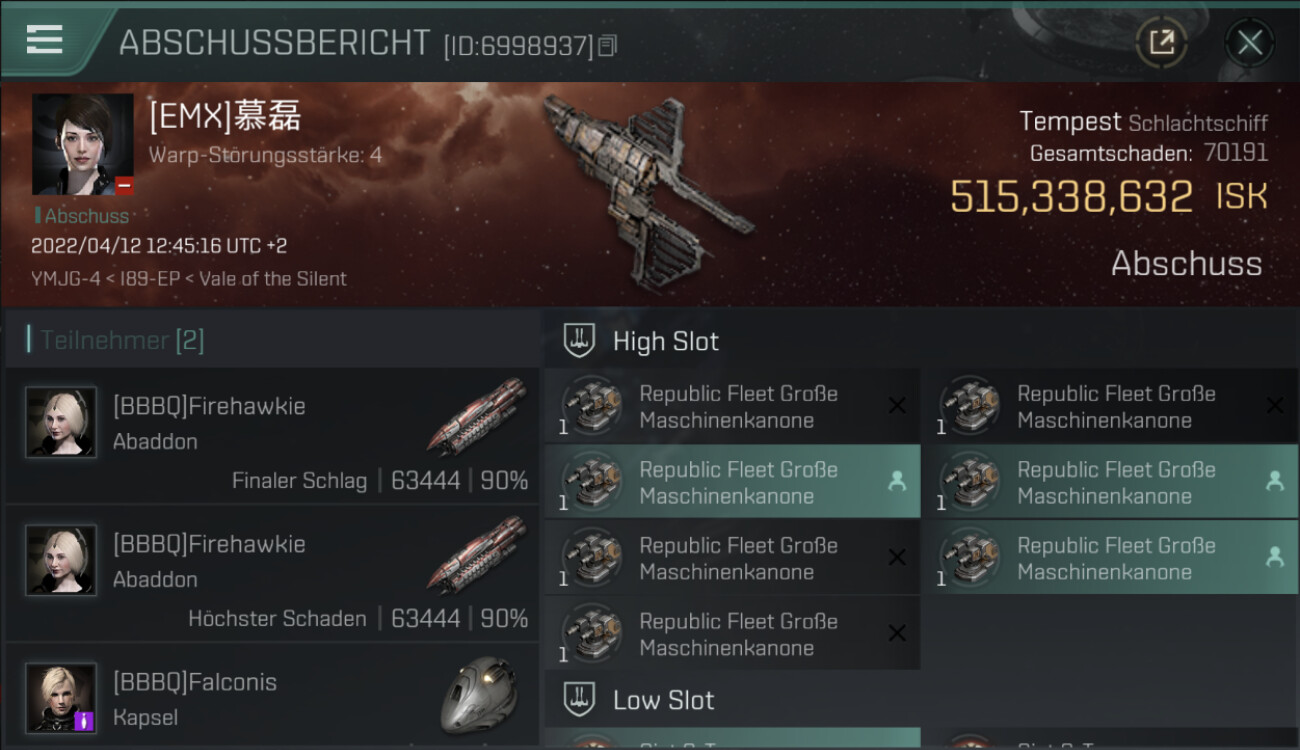This screenshot has width=1300, height=750.
Task: Copy the kill report ID
Action: tap(608, 45)
